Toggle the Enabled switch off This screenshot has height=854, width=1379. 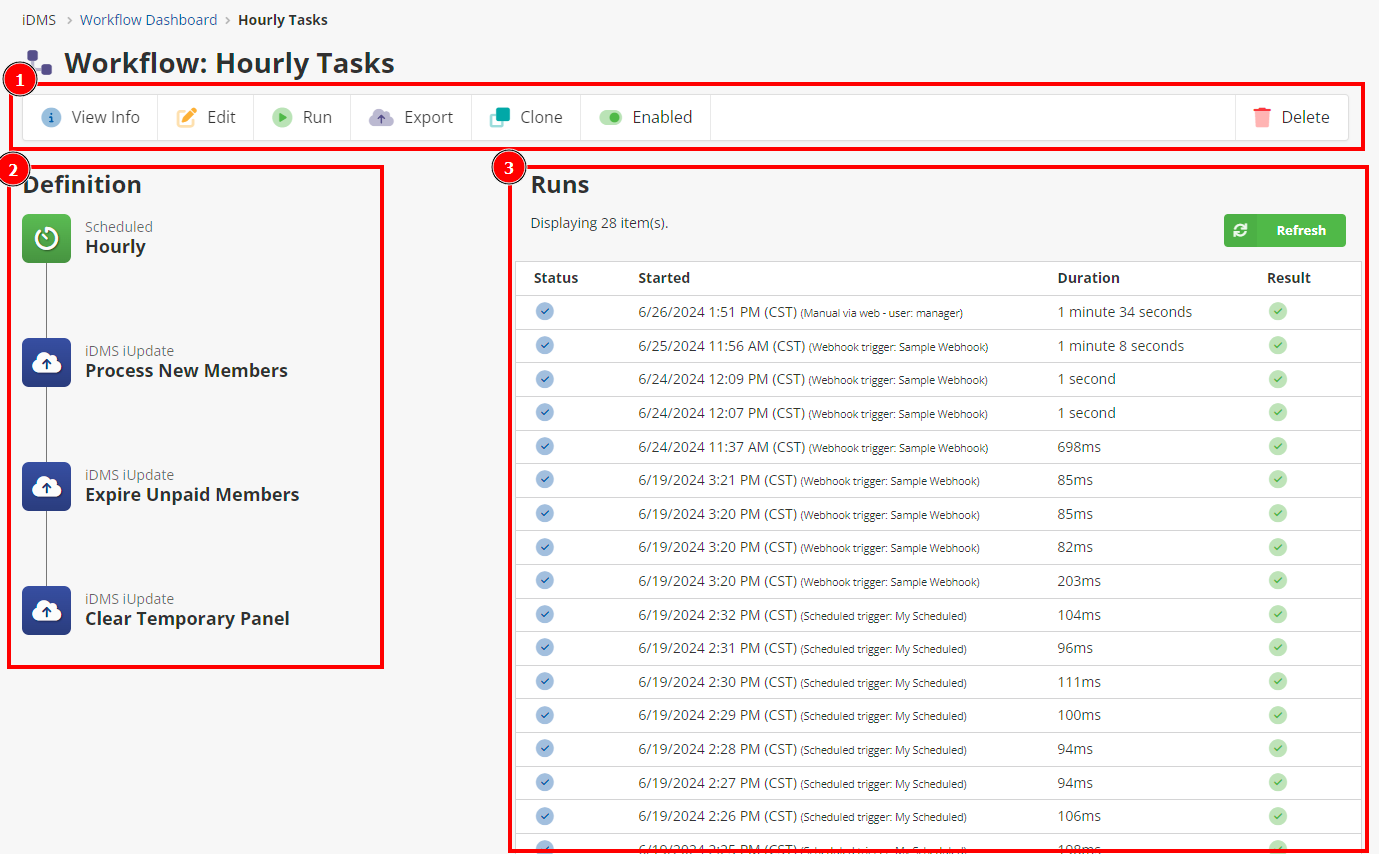coord(611,117)
